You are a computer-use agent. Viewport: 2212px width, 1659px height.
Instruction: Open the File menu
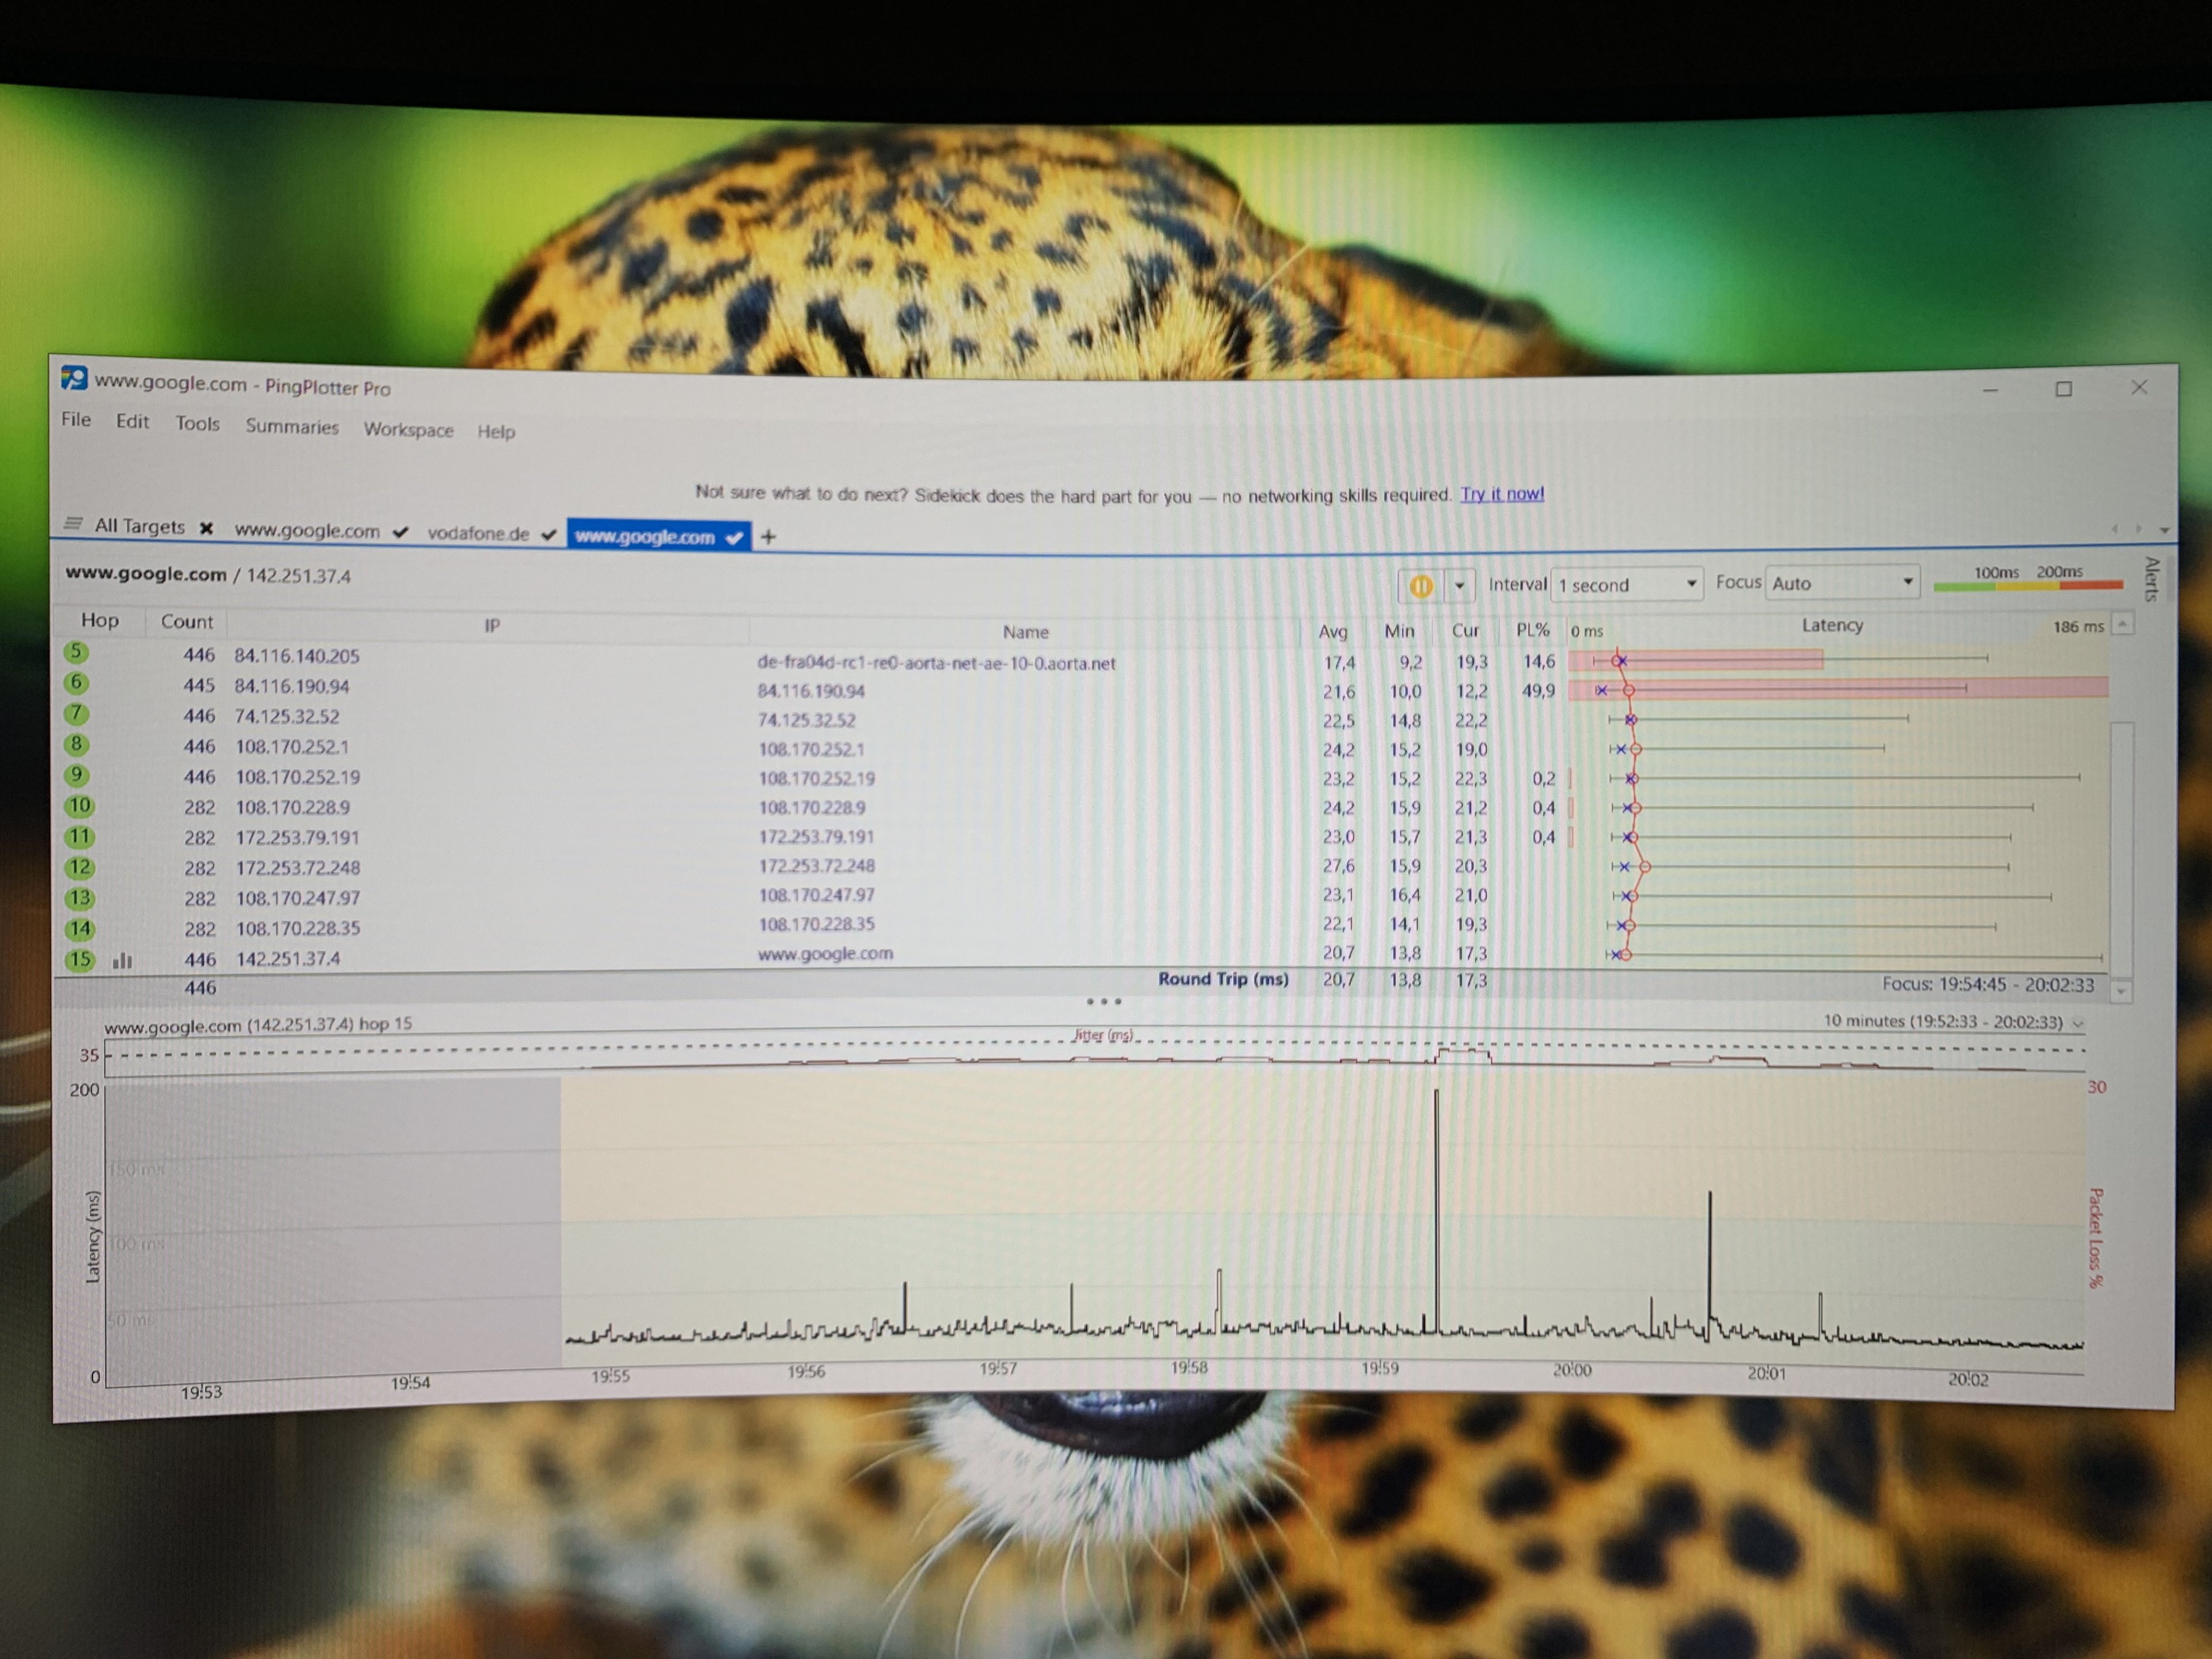(x=76, y=420)
